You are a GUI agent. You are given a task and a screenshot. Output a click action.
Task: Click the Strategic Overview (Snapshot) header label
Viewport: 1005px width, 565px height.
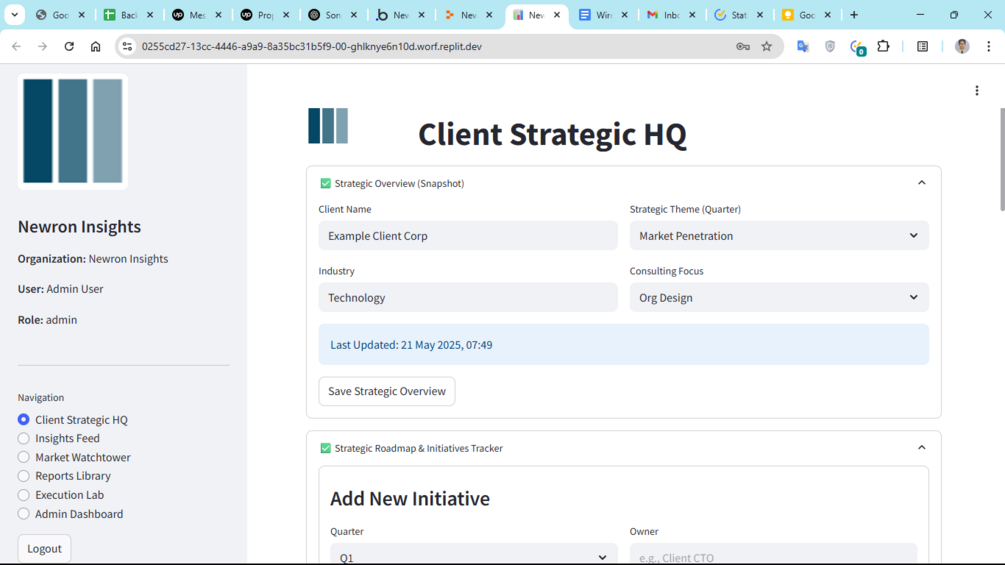pyautogui.click(x=399, y=183)
